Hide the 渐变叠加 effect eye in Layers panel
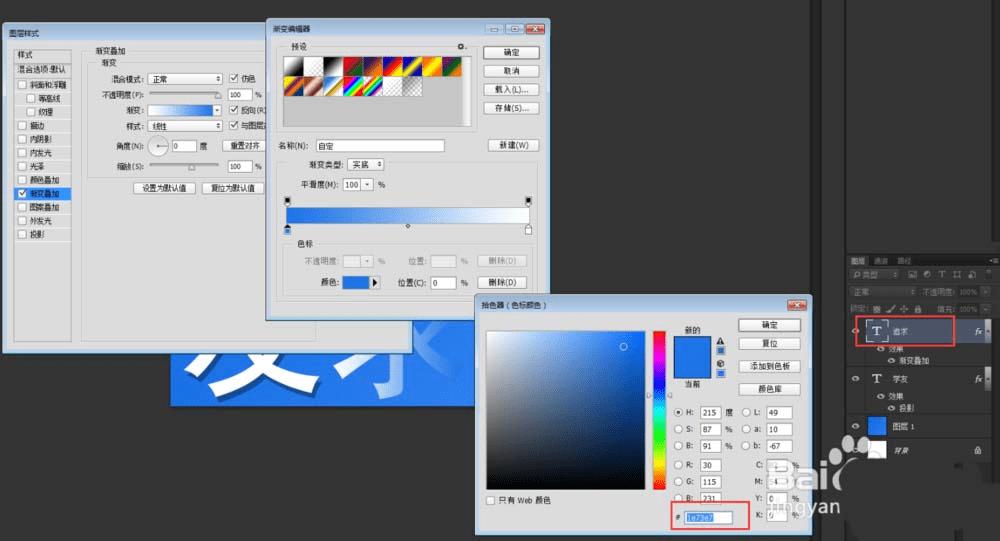The height and width of the screenshot is (541, 1000). [x=891, y=360]
